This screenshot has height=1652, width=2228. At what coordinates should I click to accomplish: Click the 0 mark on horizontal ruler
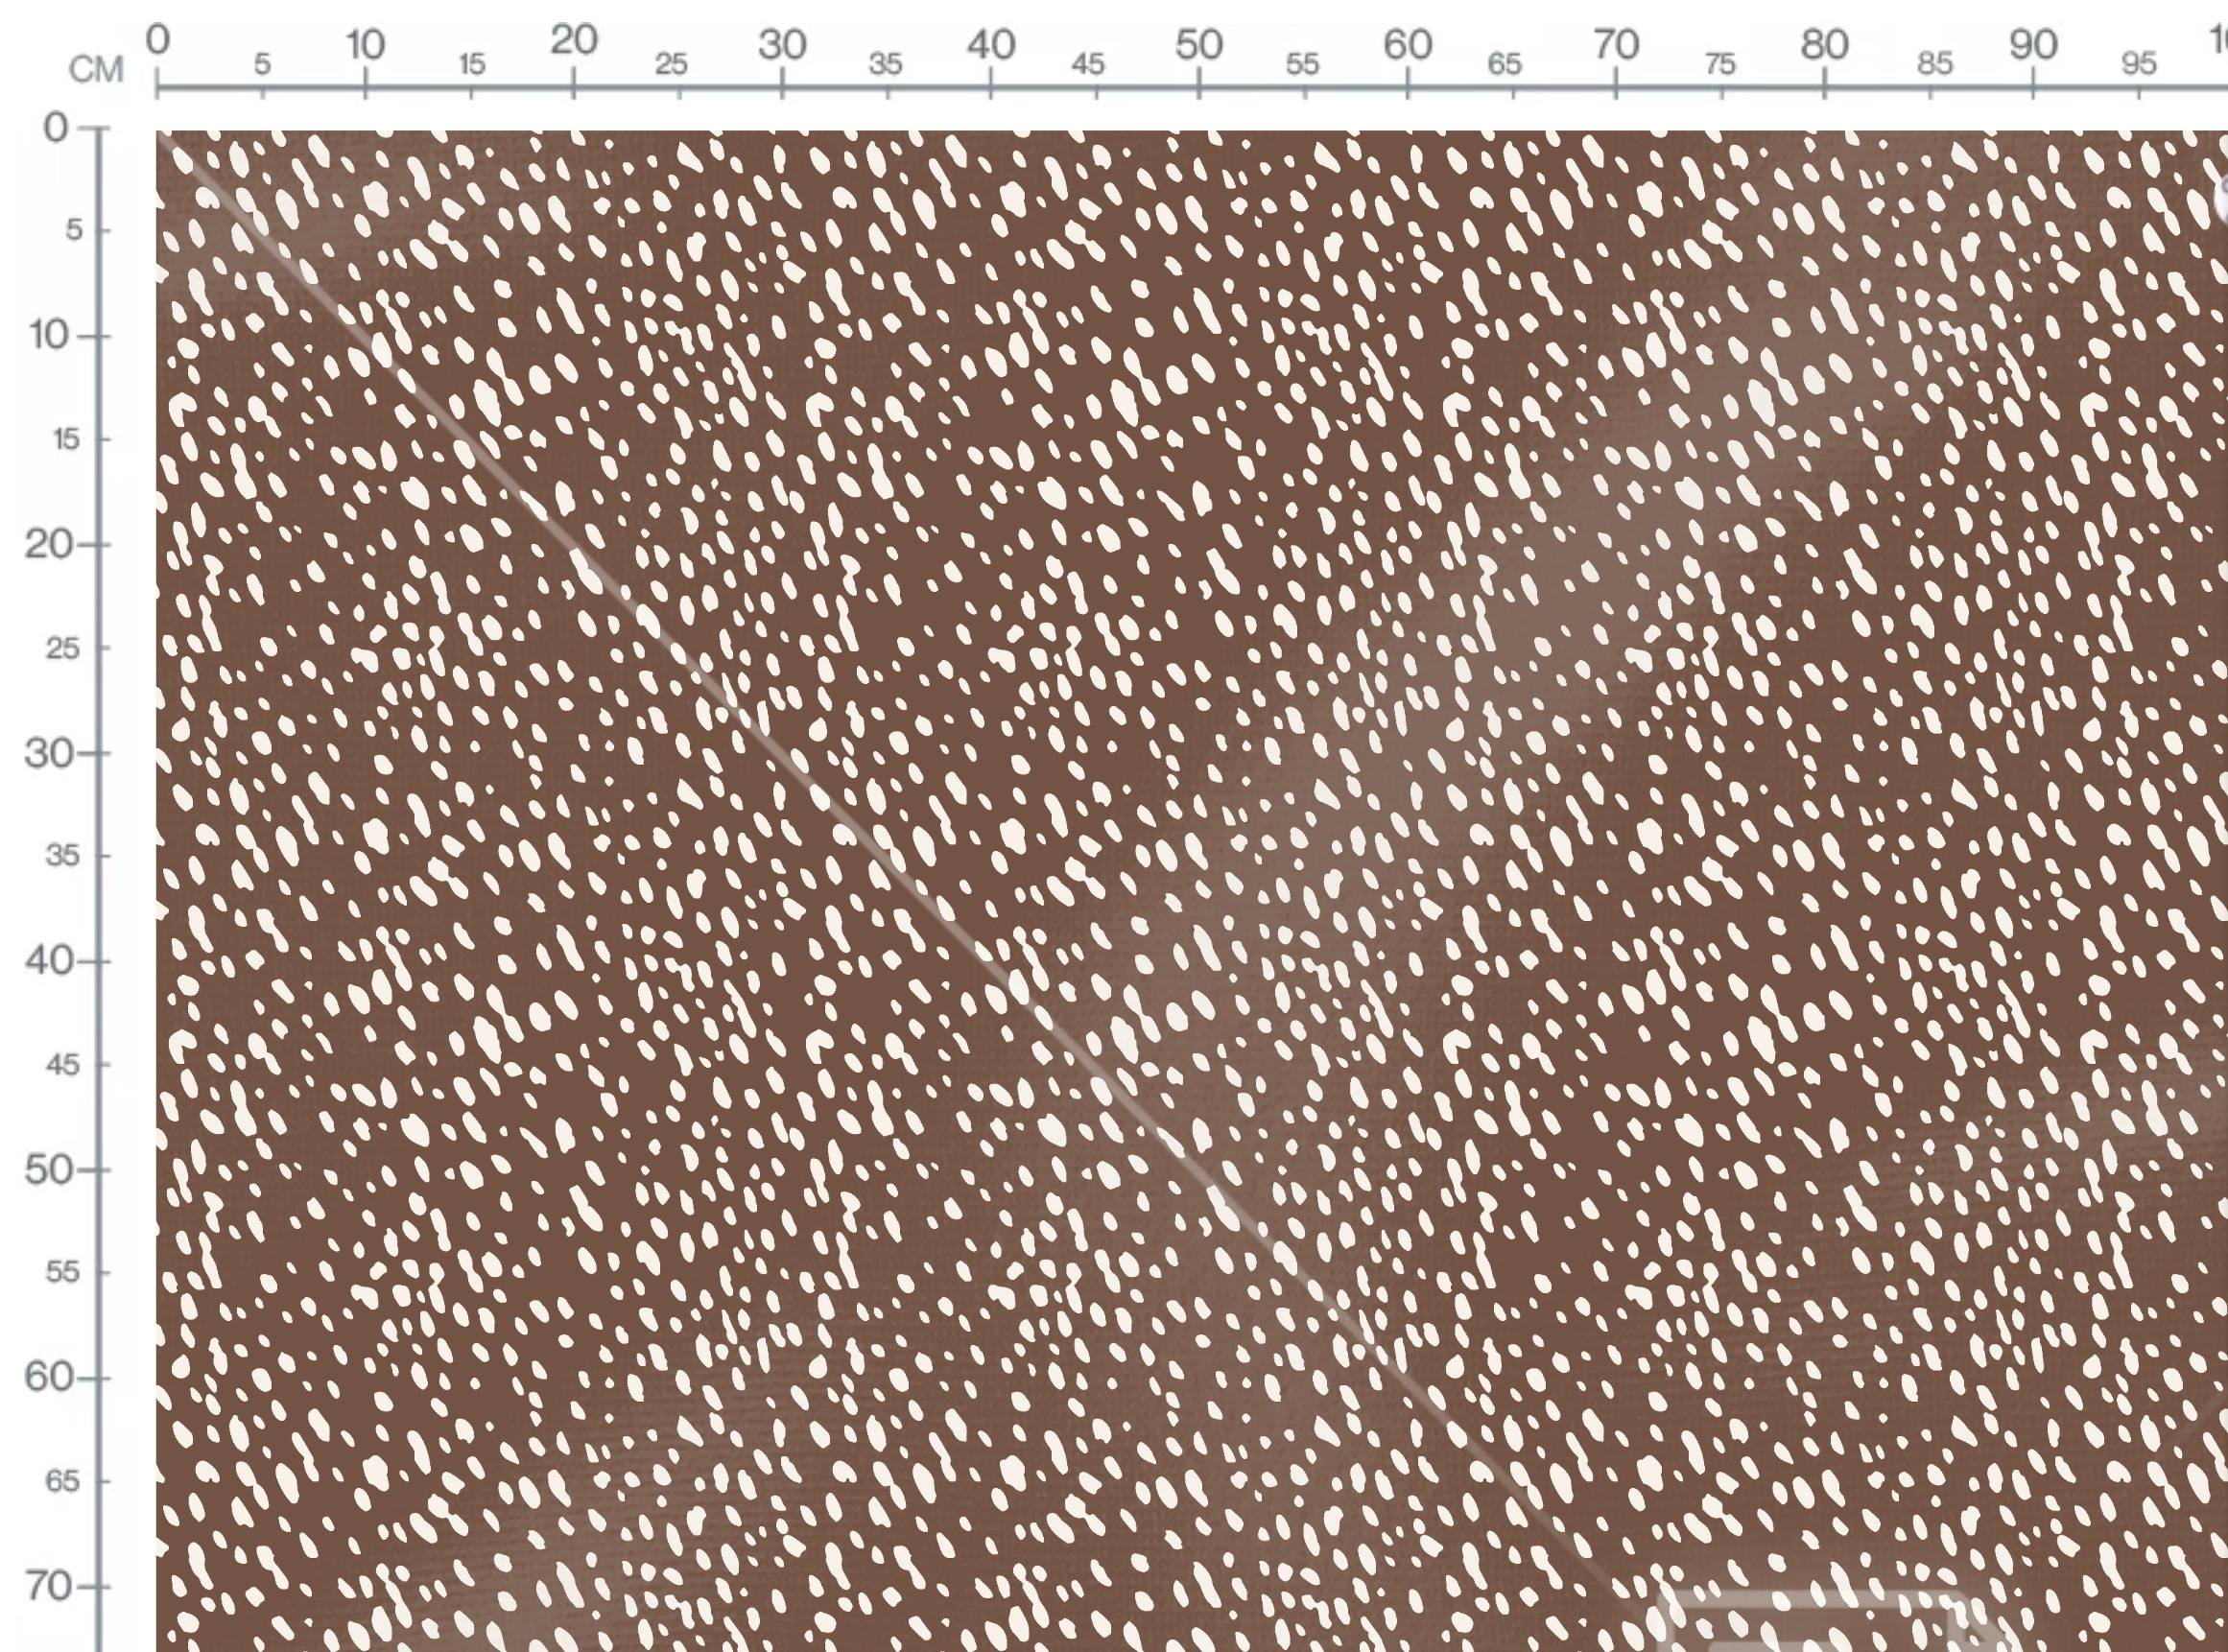[x=158, y=41]
